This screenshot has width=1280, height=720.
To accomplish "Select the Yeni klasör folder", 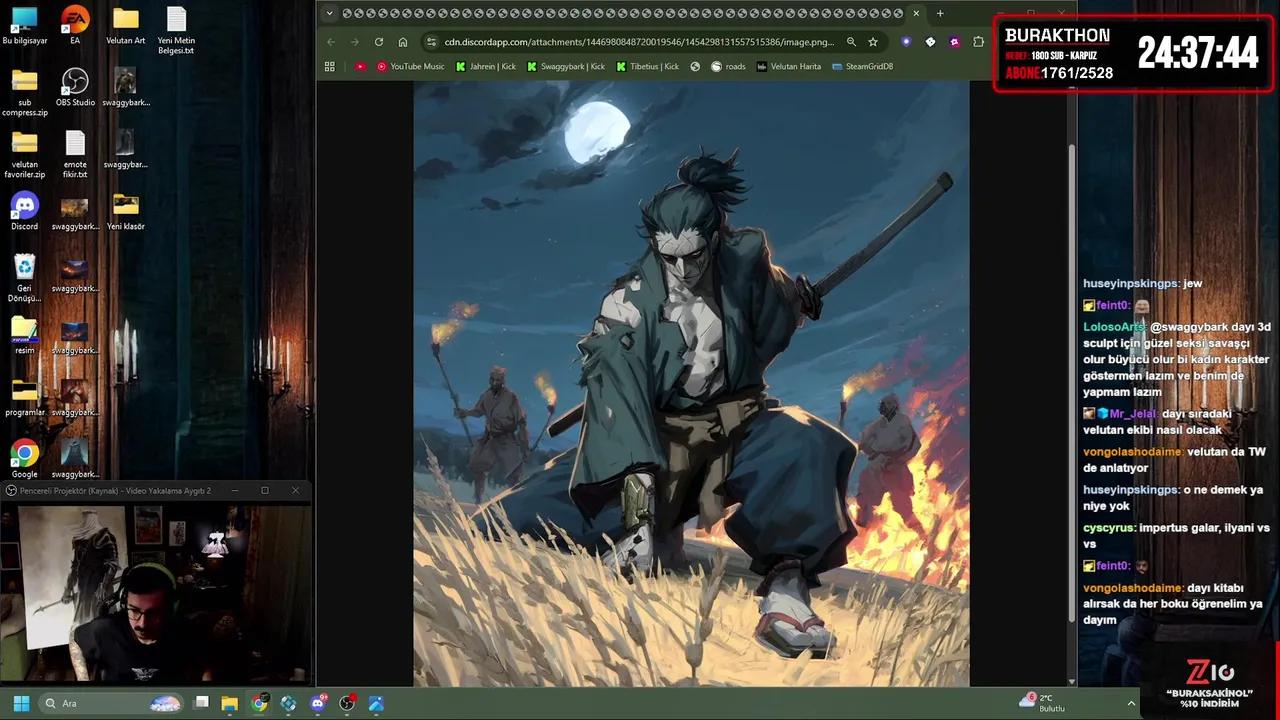I will click(x=126, y=212).
